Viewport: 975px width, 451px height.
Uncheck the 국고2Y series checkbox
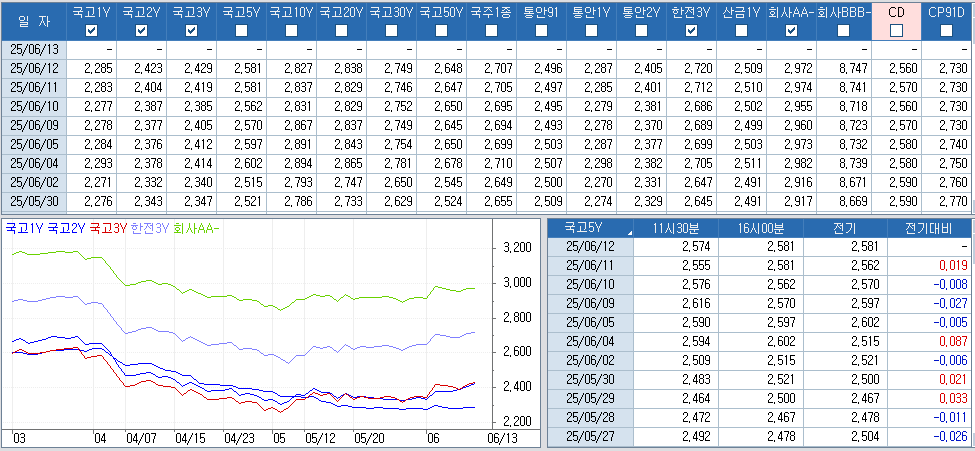(142, 31)
